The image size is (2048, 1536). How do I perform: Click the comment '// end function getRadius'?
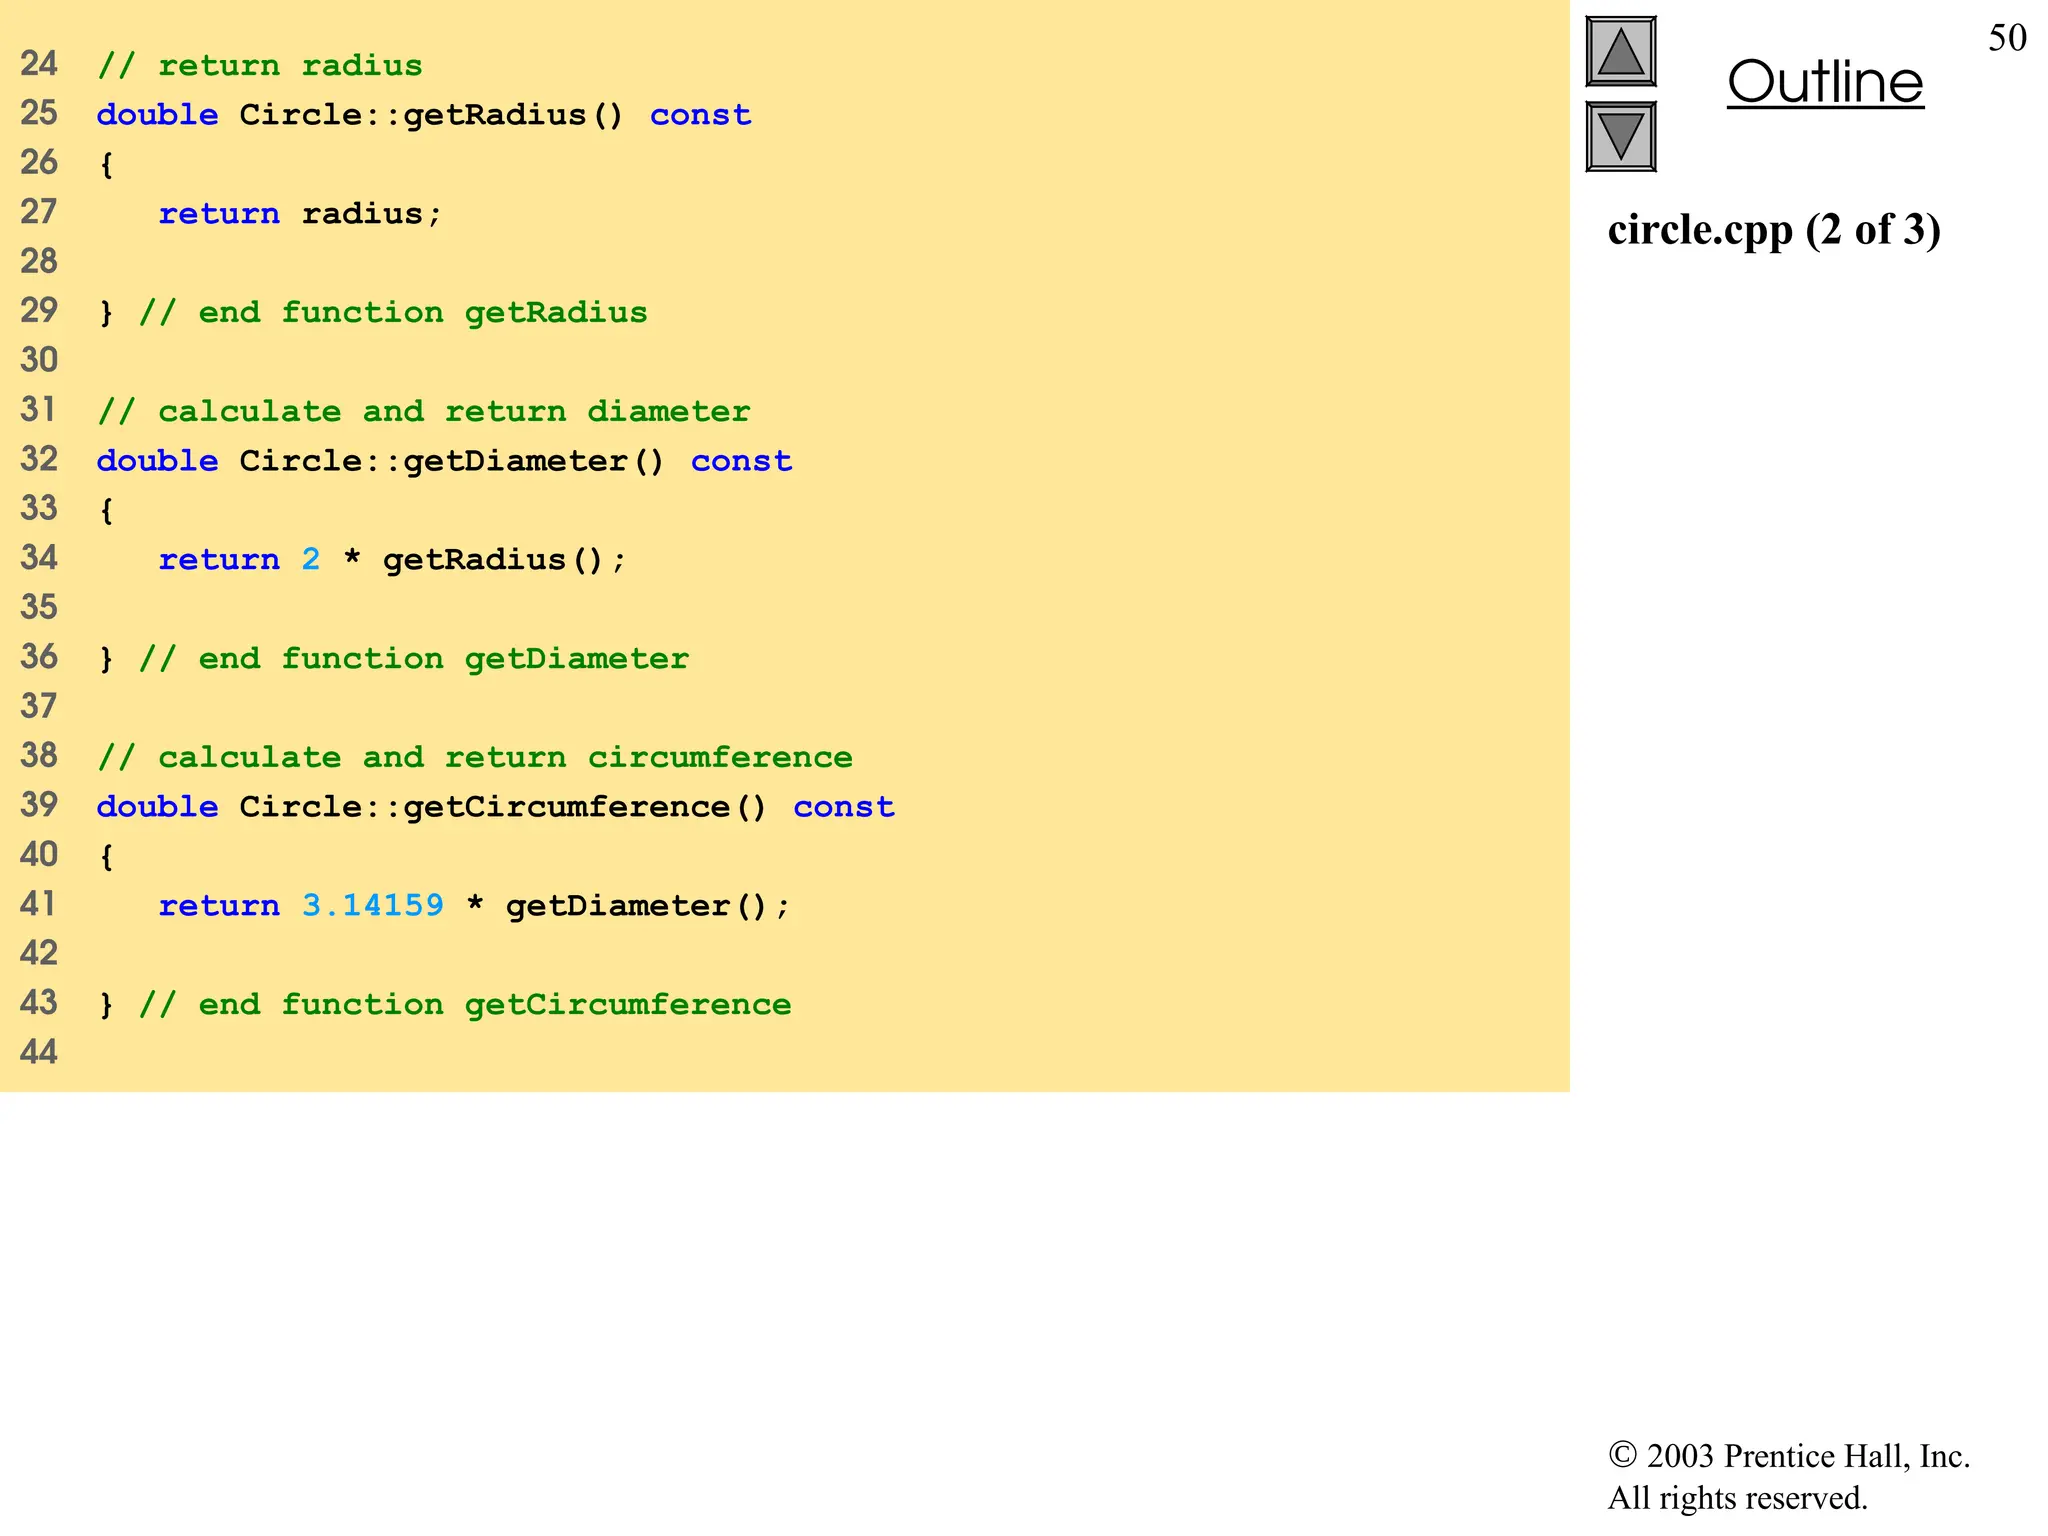pos(393,312)
